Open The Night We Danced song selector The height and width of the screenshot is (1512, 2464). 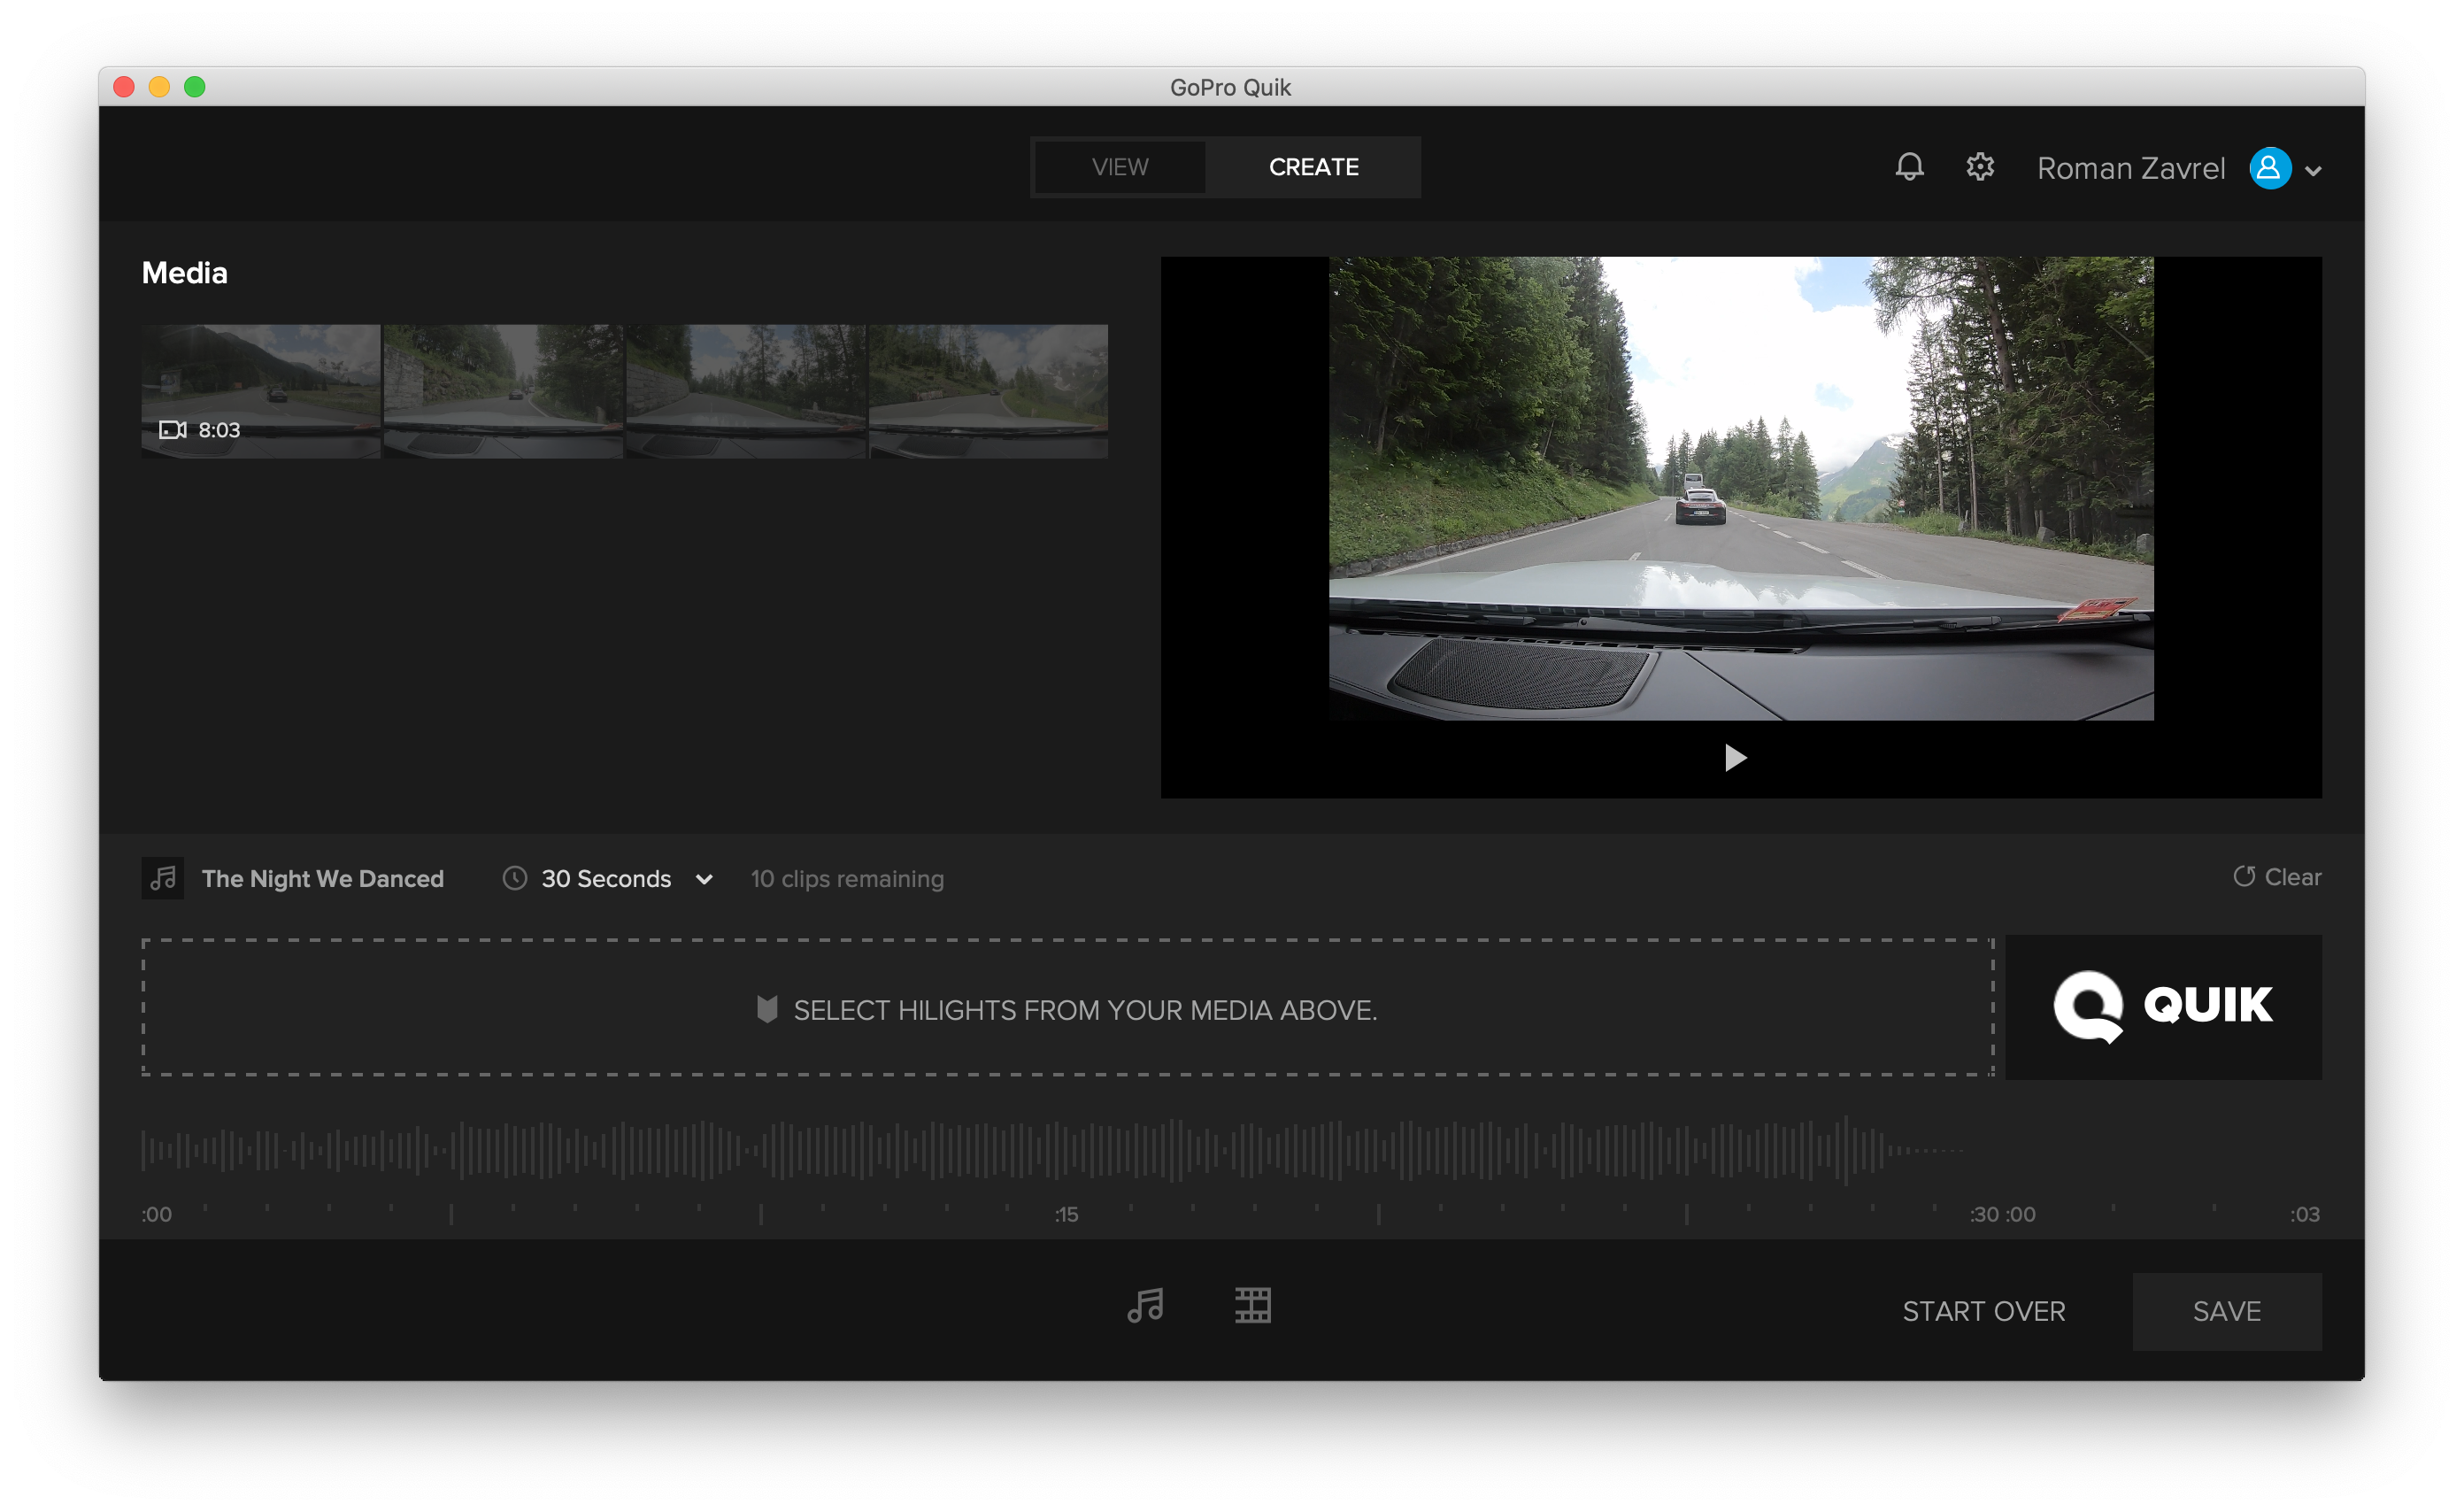point(322,878)
